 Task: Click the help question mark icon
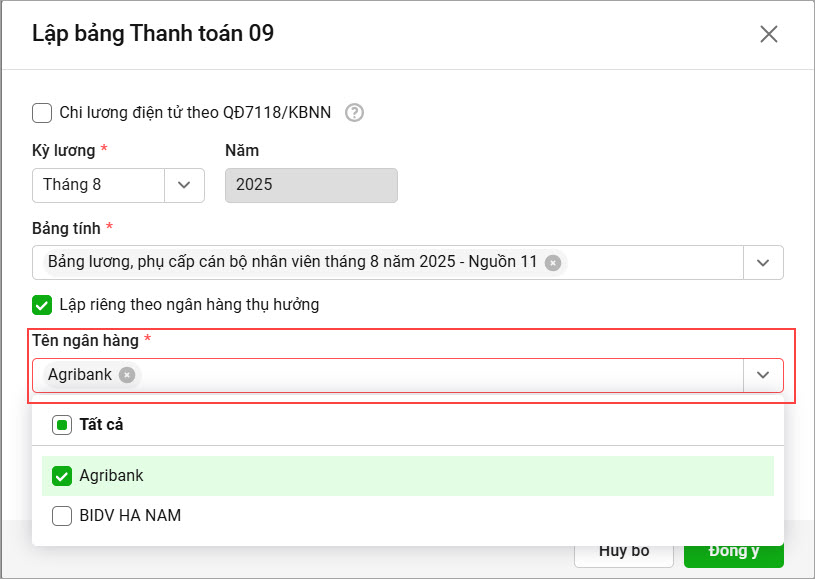point(354,112)
